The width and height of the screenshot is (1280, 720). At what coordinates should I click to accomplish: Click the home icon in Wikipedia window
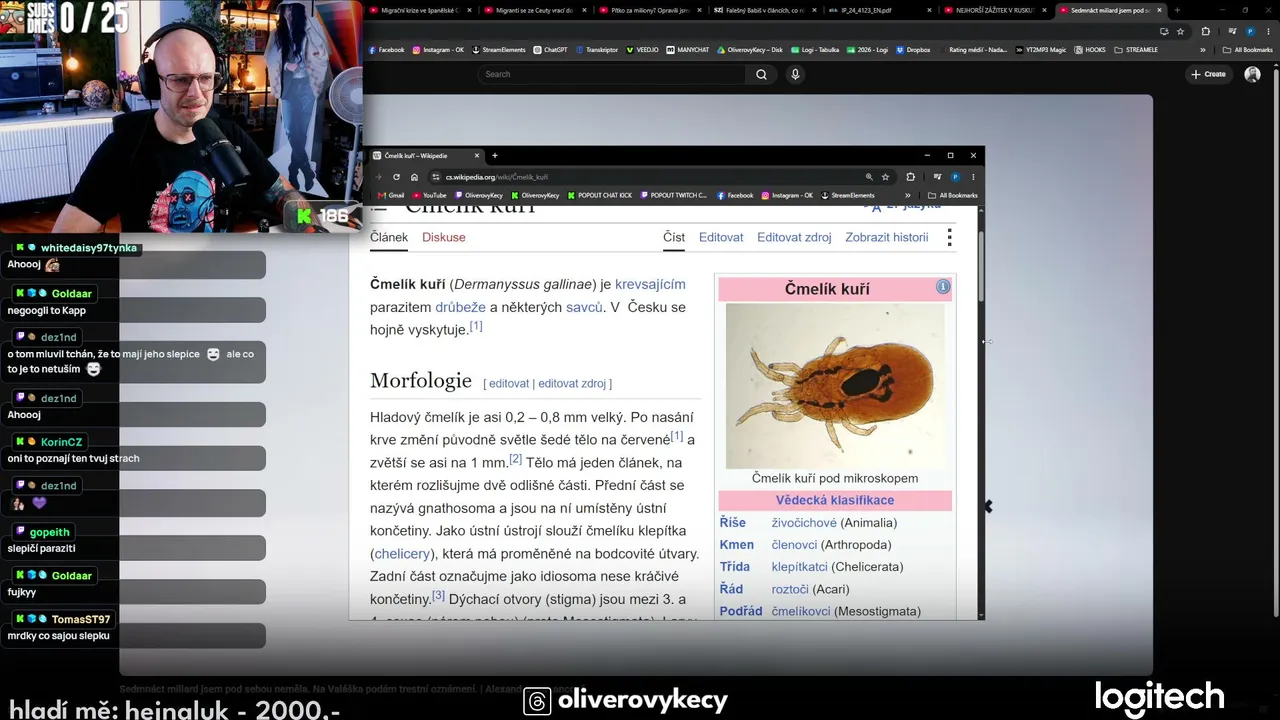click(414, 177)
